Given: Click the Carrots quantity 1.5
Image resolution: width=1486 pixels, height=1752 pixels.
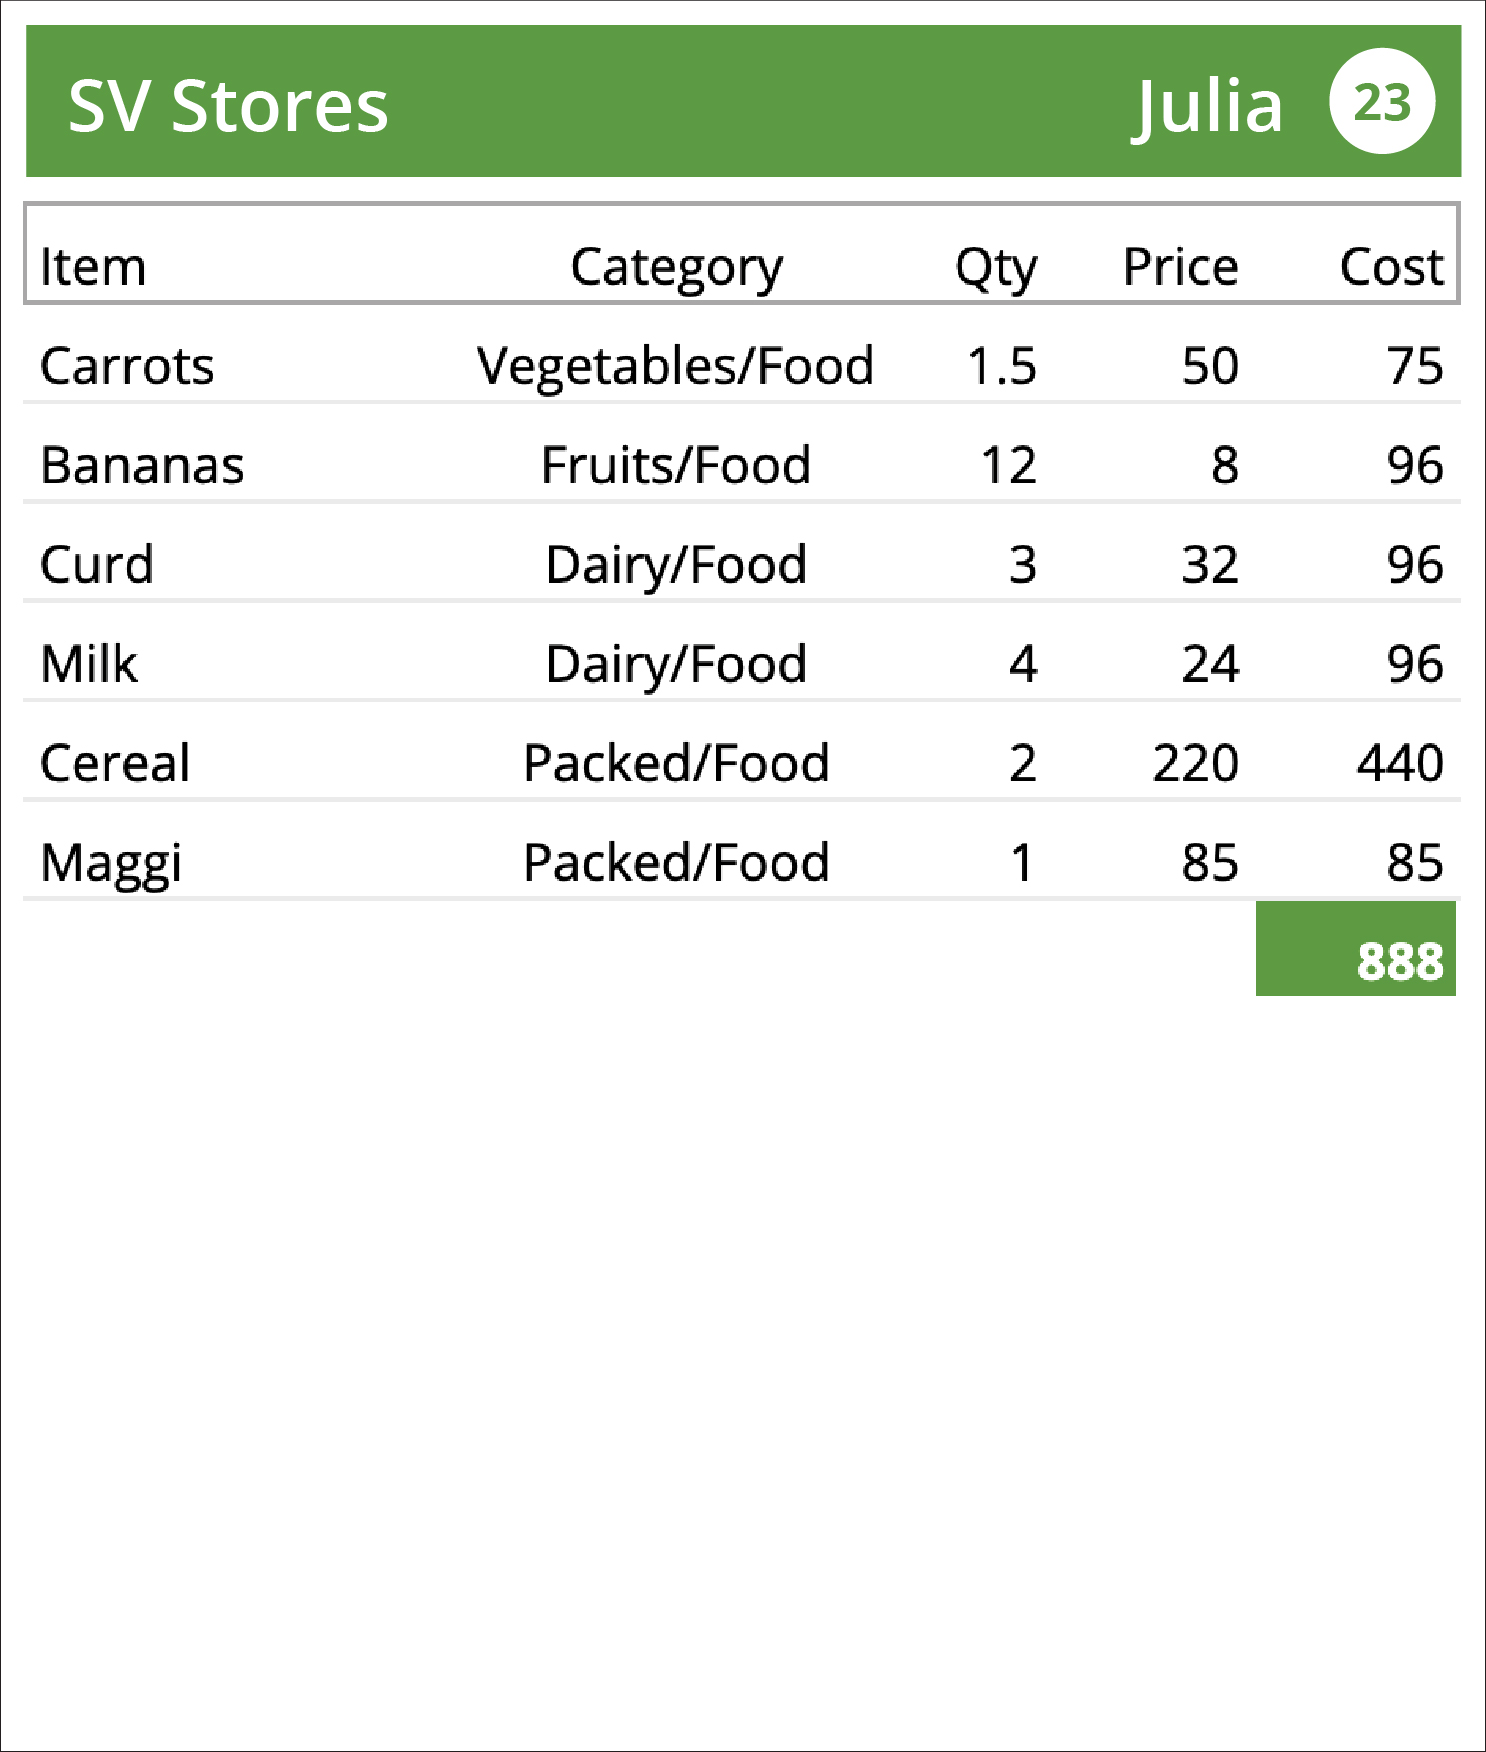Looking at the screenshot, I should point(1002,366).
